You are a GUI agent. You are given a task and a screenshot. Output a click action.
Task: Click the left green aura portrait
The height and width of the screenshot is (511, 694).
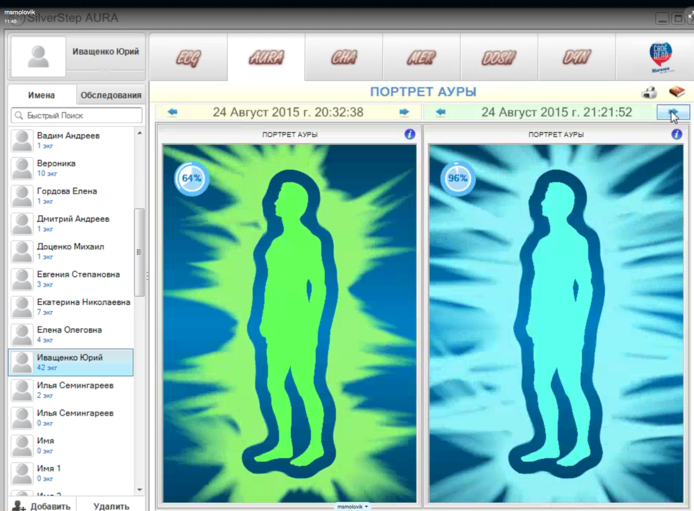coord(289,323)
